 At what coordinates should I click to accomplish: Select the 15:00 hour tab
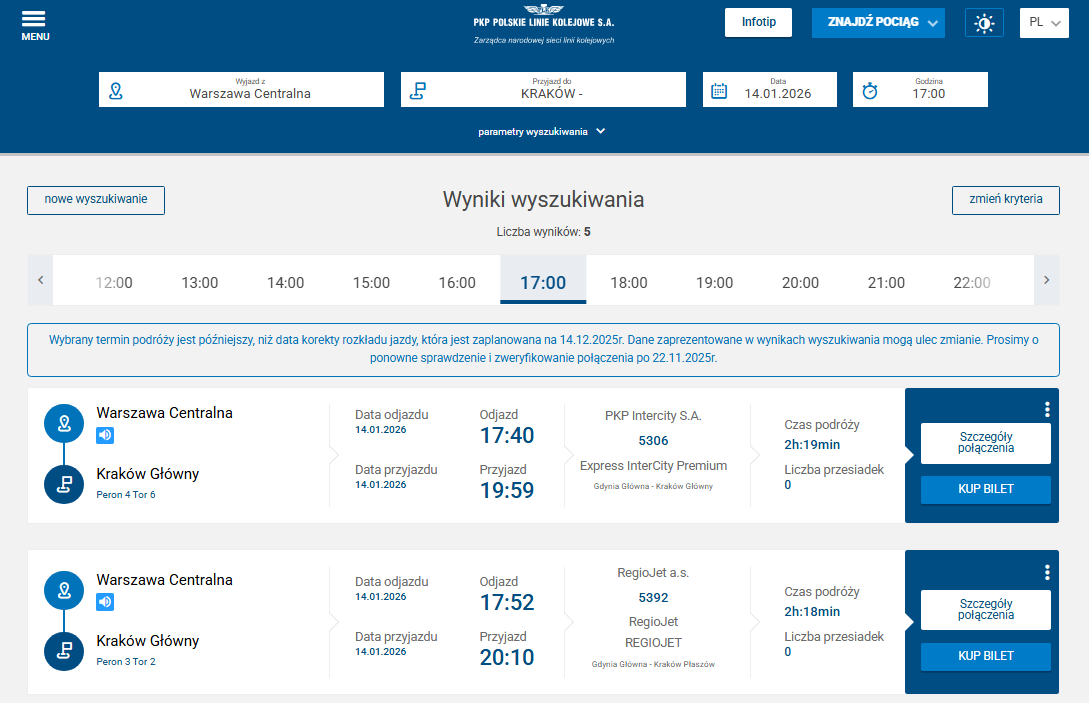(372, 282)
